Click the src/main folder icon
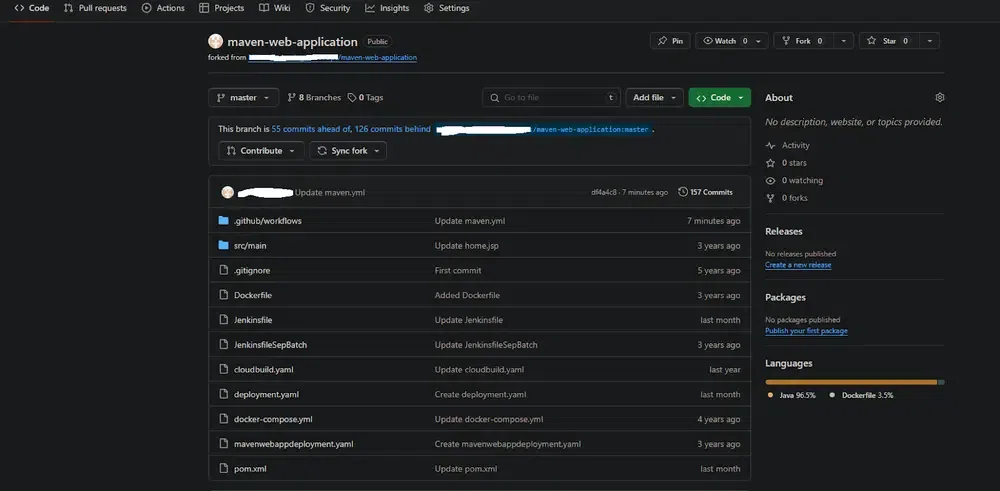This screenshot has height=491, width=1000. pyautogui.click(x=223, y=246)
